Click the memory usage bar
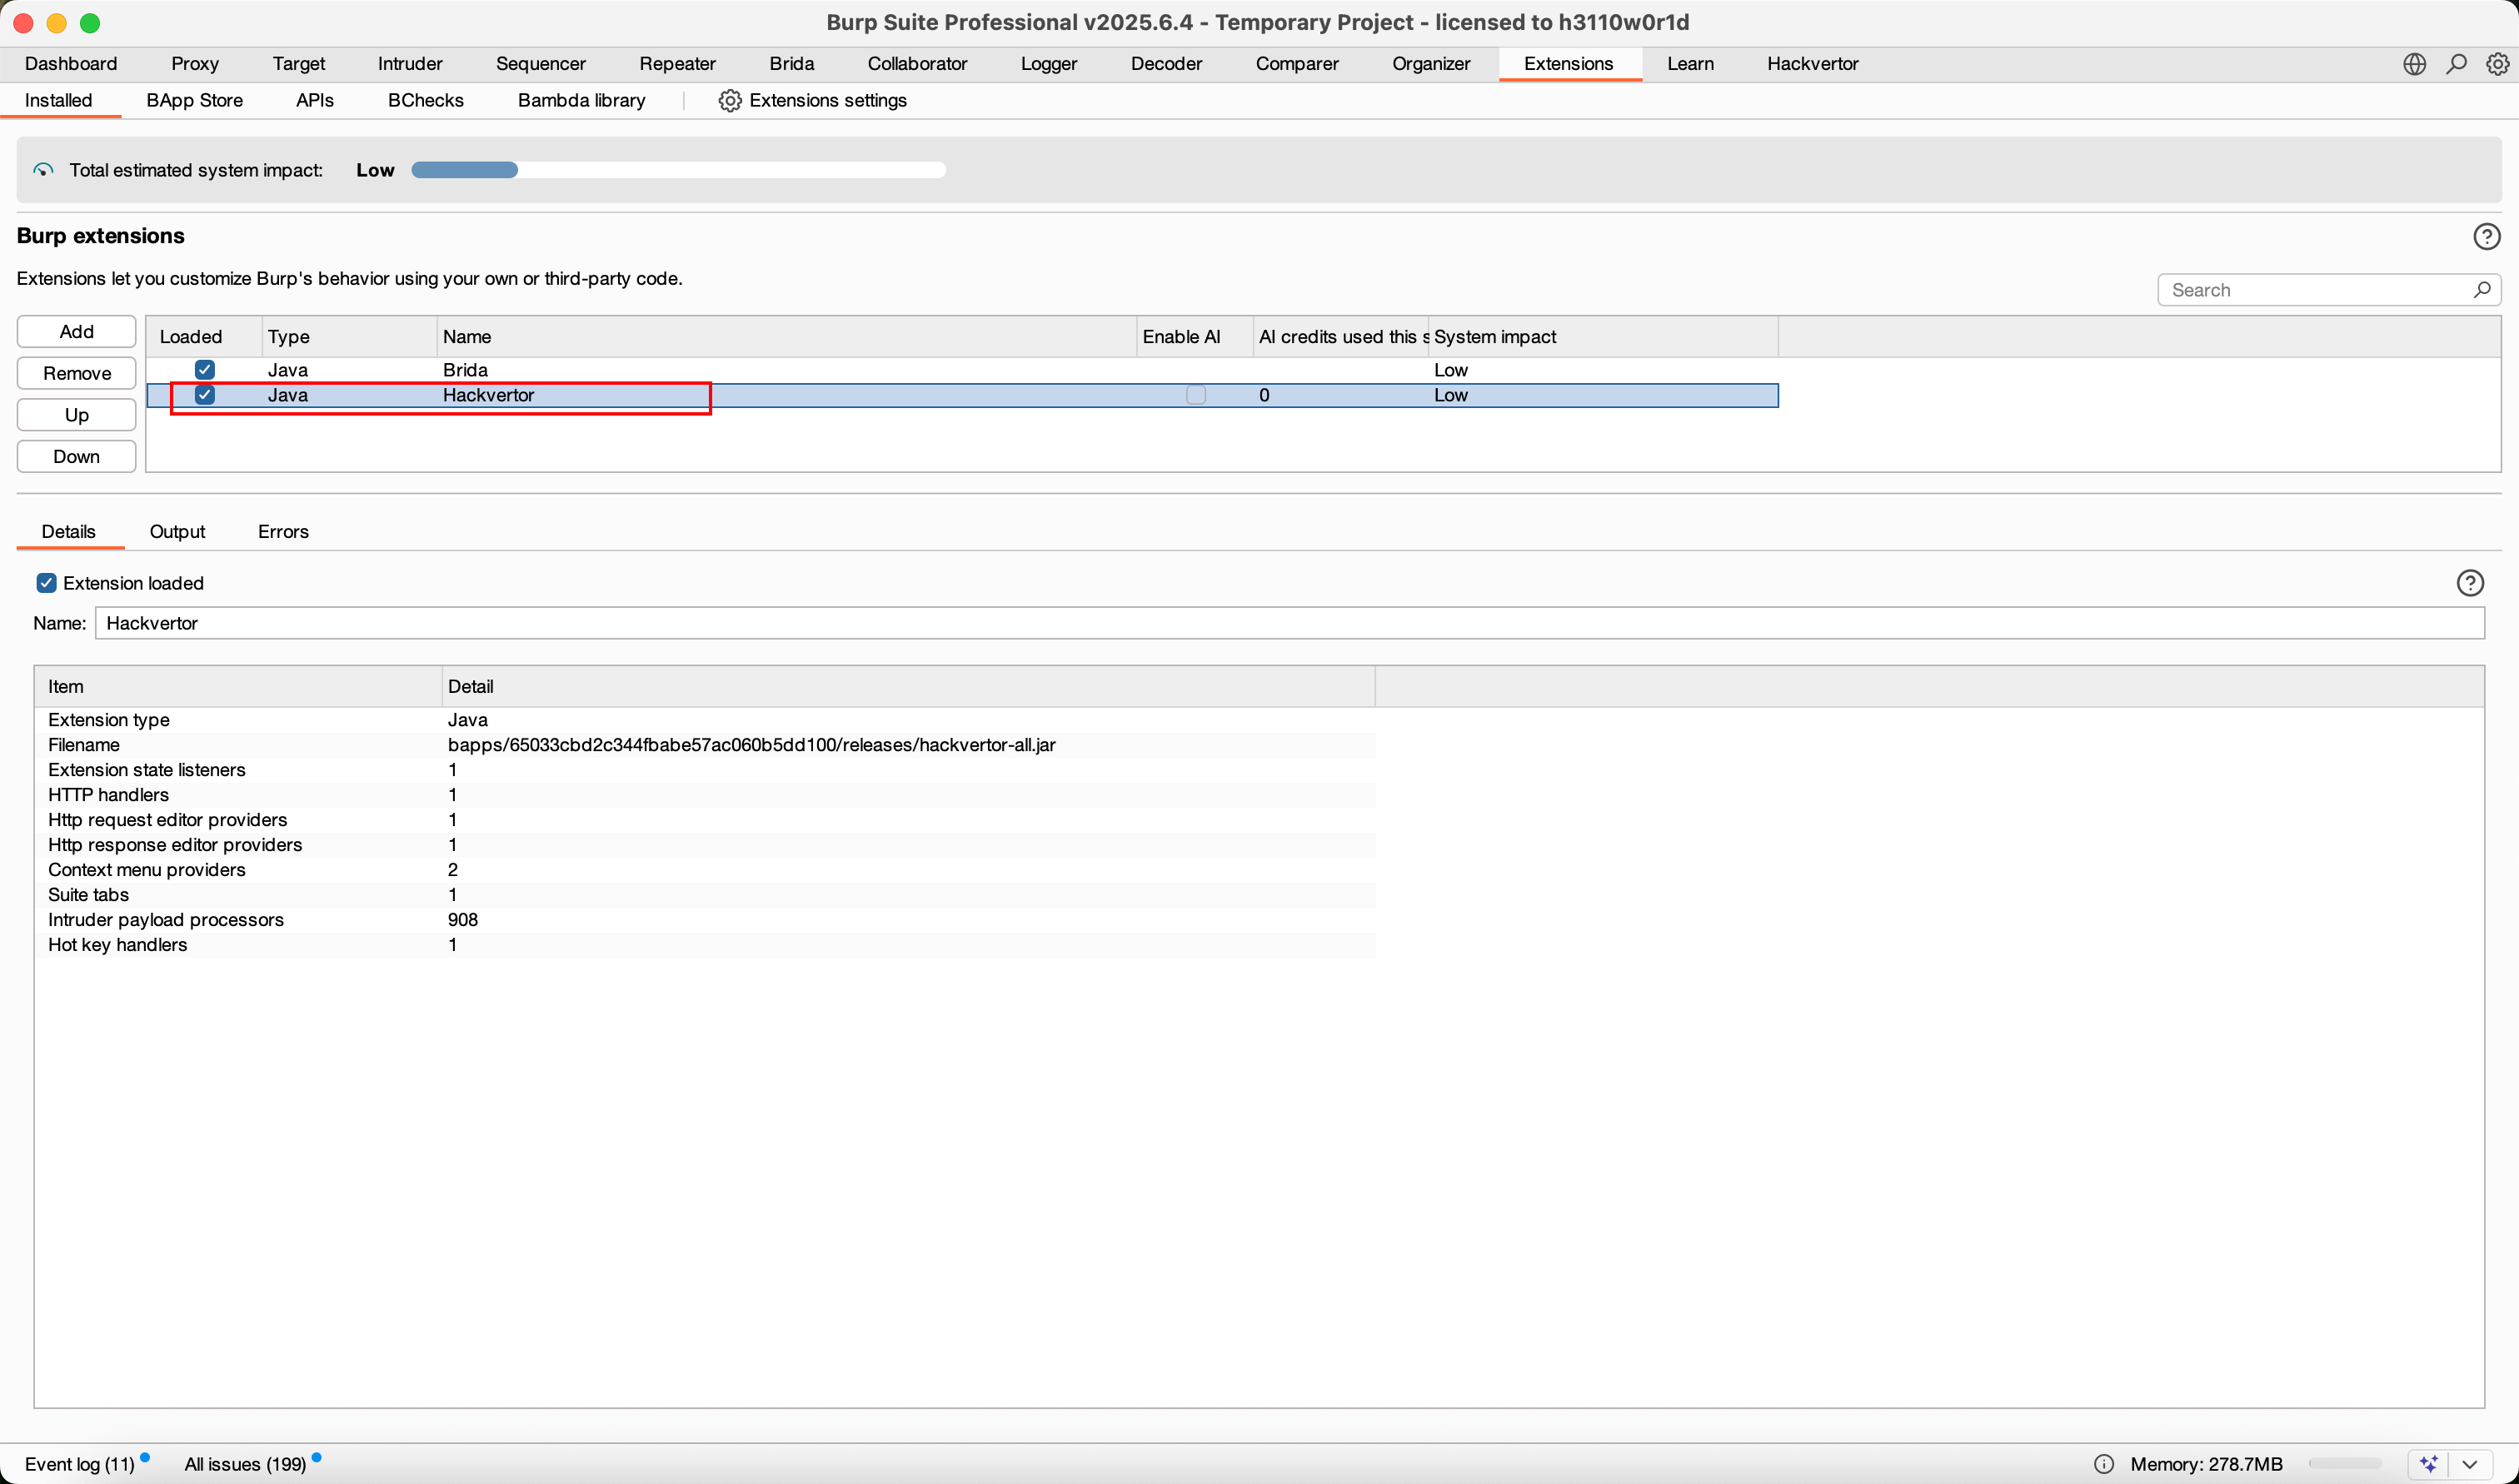The image size is (2519, 1484). (x=2345, y=1464)
